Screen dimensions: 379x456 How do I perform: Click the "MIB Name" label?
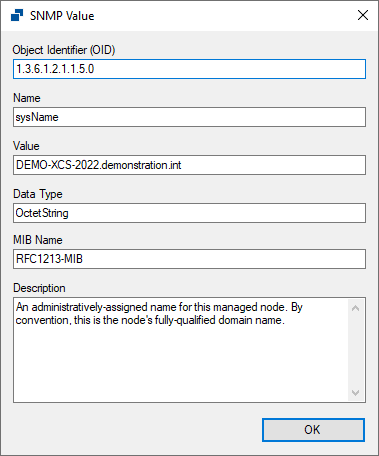(38, 240)
